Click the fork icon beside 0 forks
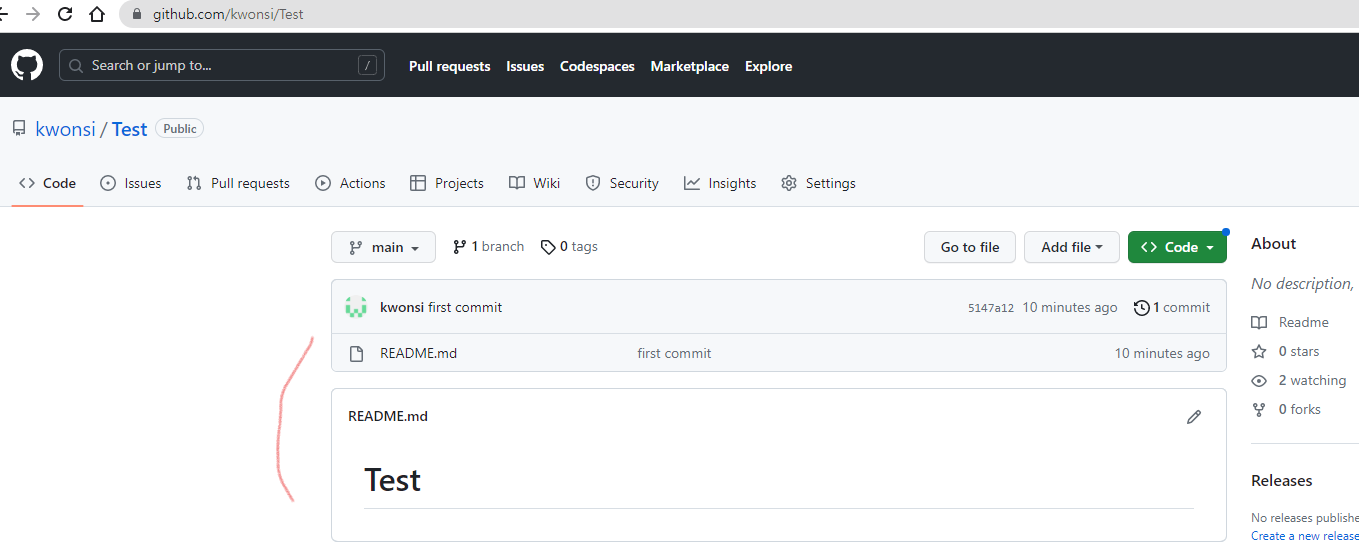Screen dimensions: 1359x546 pos(1259,409)
